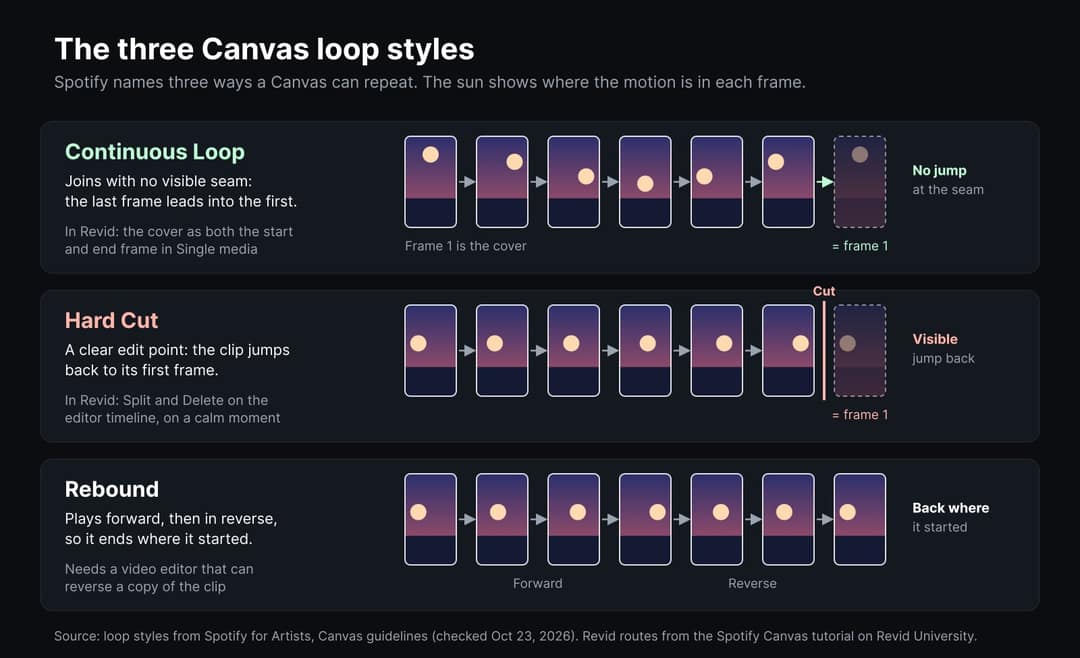The image size is (1080, 658).
Task: Click the 'Rebound' heading
Action: click(112, 489)
